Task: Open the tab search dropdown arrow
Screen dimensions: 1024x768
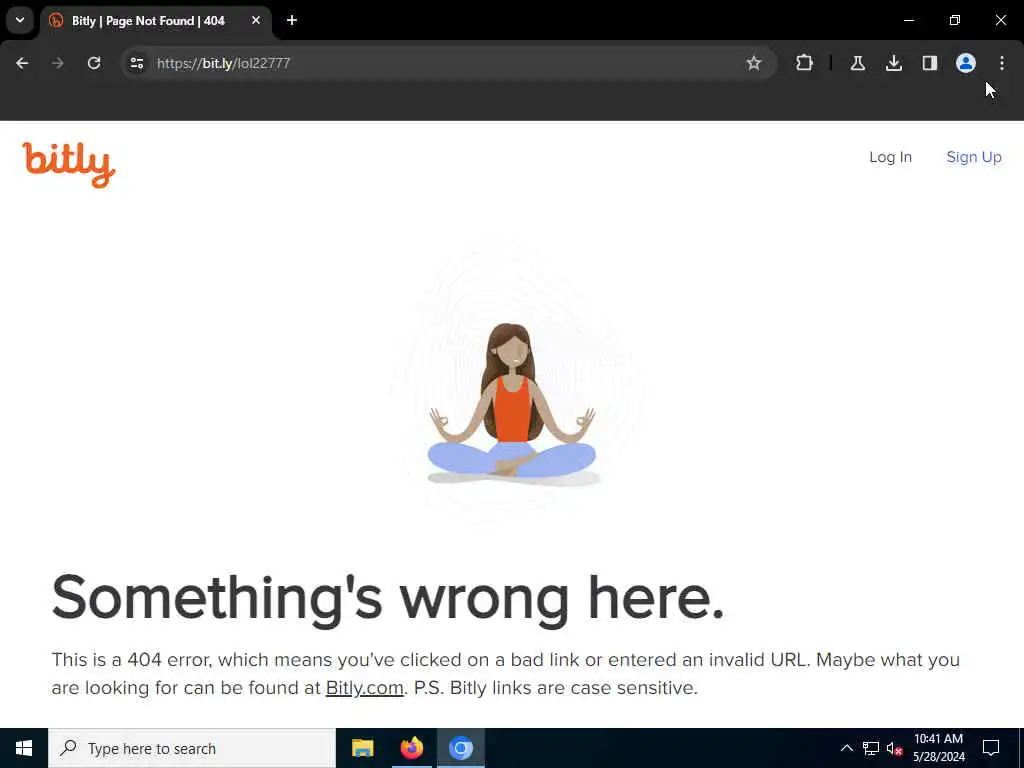Action: click(20, 20)
